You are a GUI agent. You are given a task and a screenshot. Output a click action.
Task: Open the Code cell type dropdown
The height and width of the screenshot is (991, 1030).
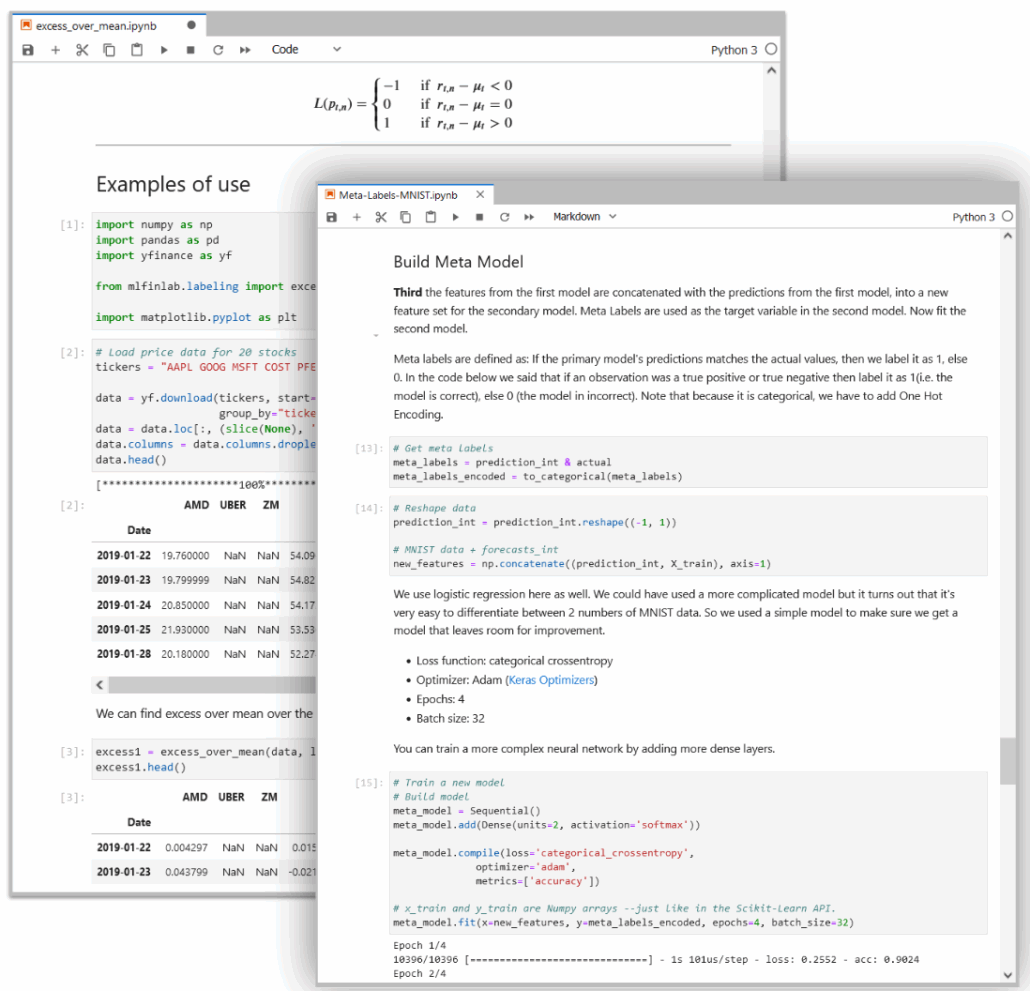[305, 49]
